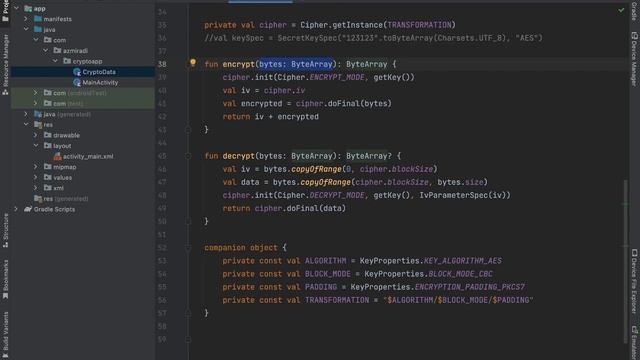Select the MainActivity Kotlin class icon
Viewport: 640px width, 360px height.
[x=77, y=82]
